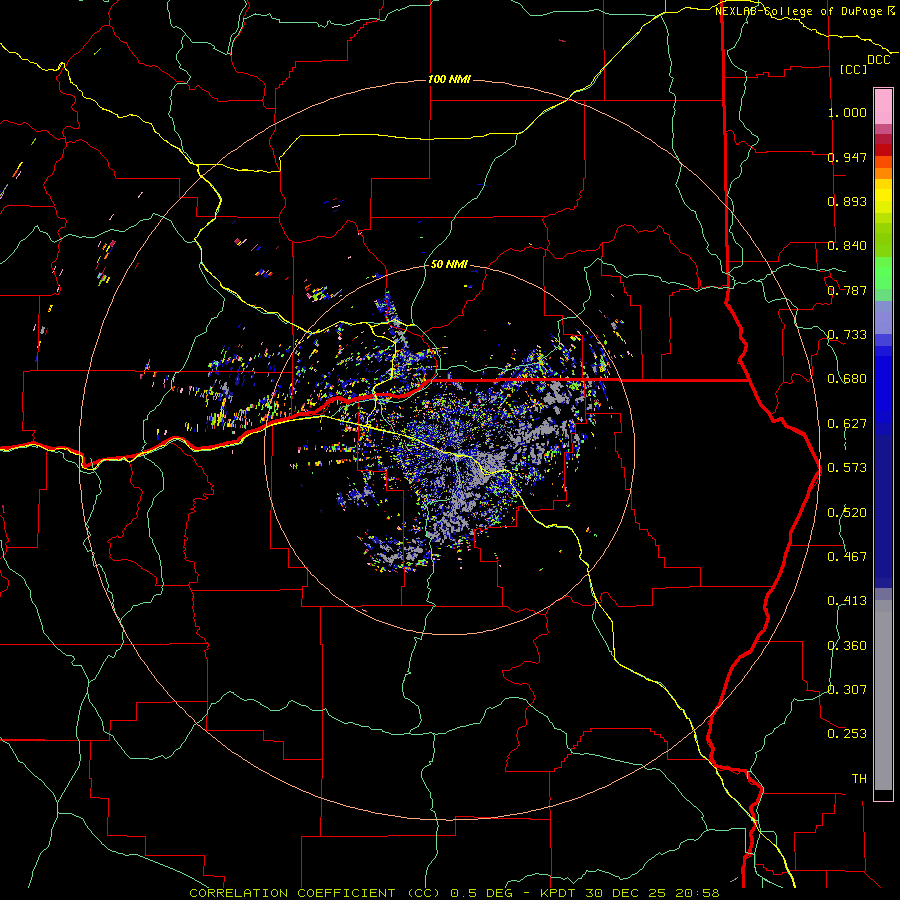This screenshot has height=900, width=900.
Task: Click the 100 NMI range ring label
Action: (449, 79)
